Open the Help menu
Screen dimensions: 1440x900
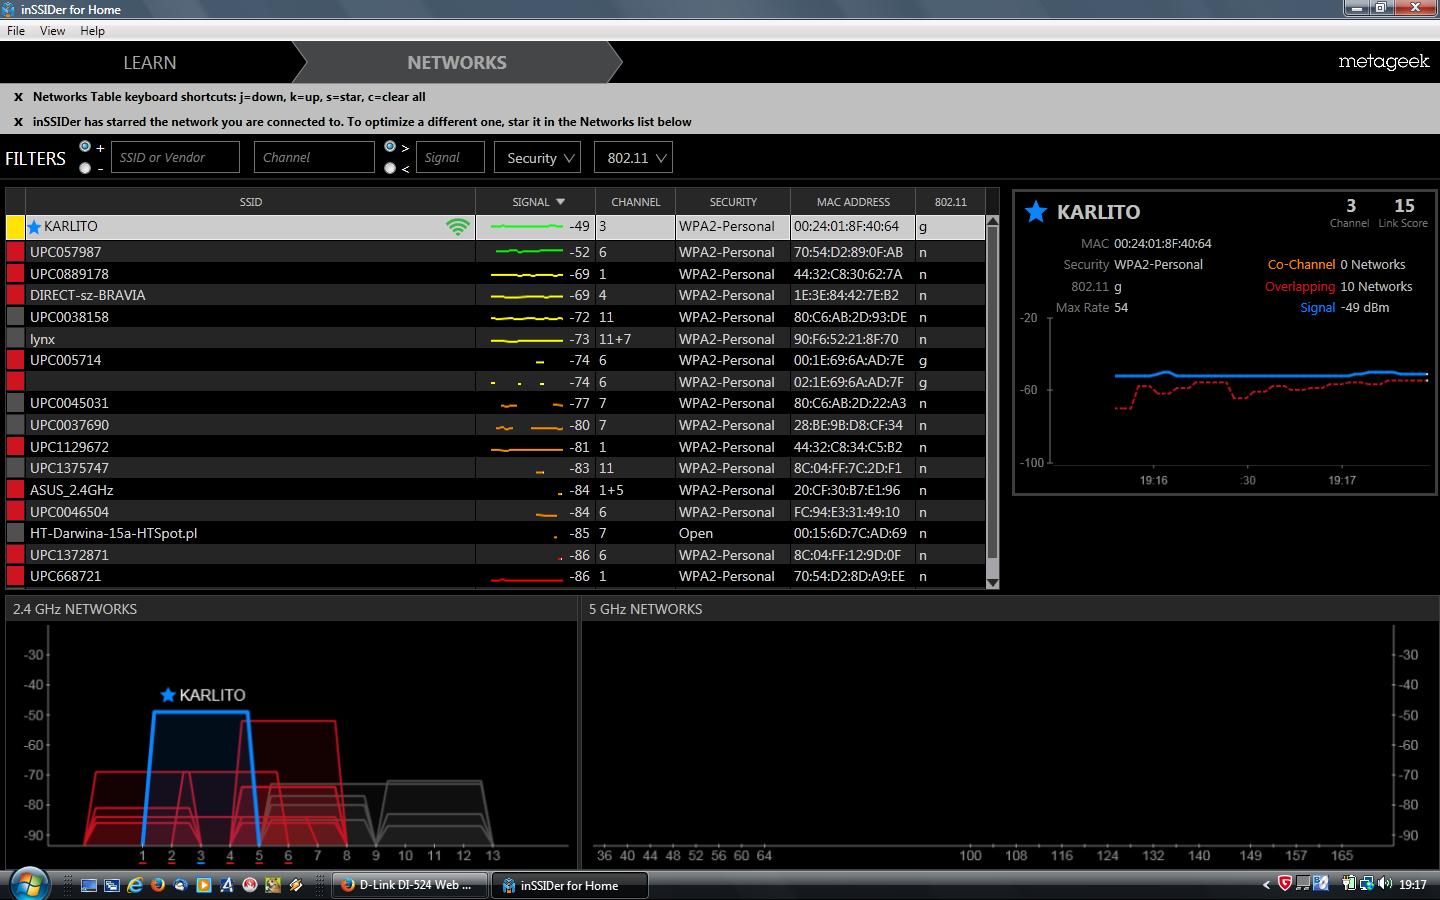92,31
